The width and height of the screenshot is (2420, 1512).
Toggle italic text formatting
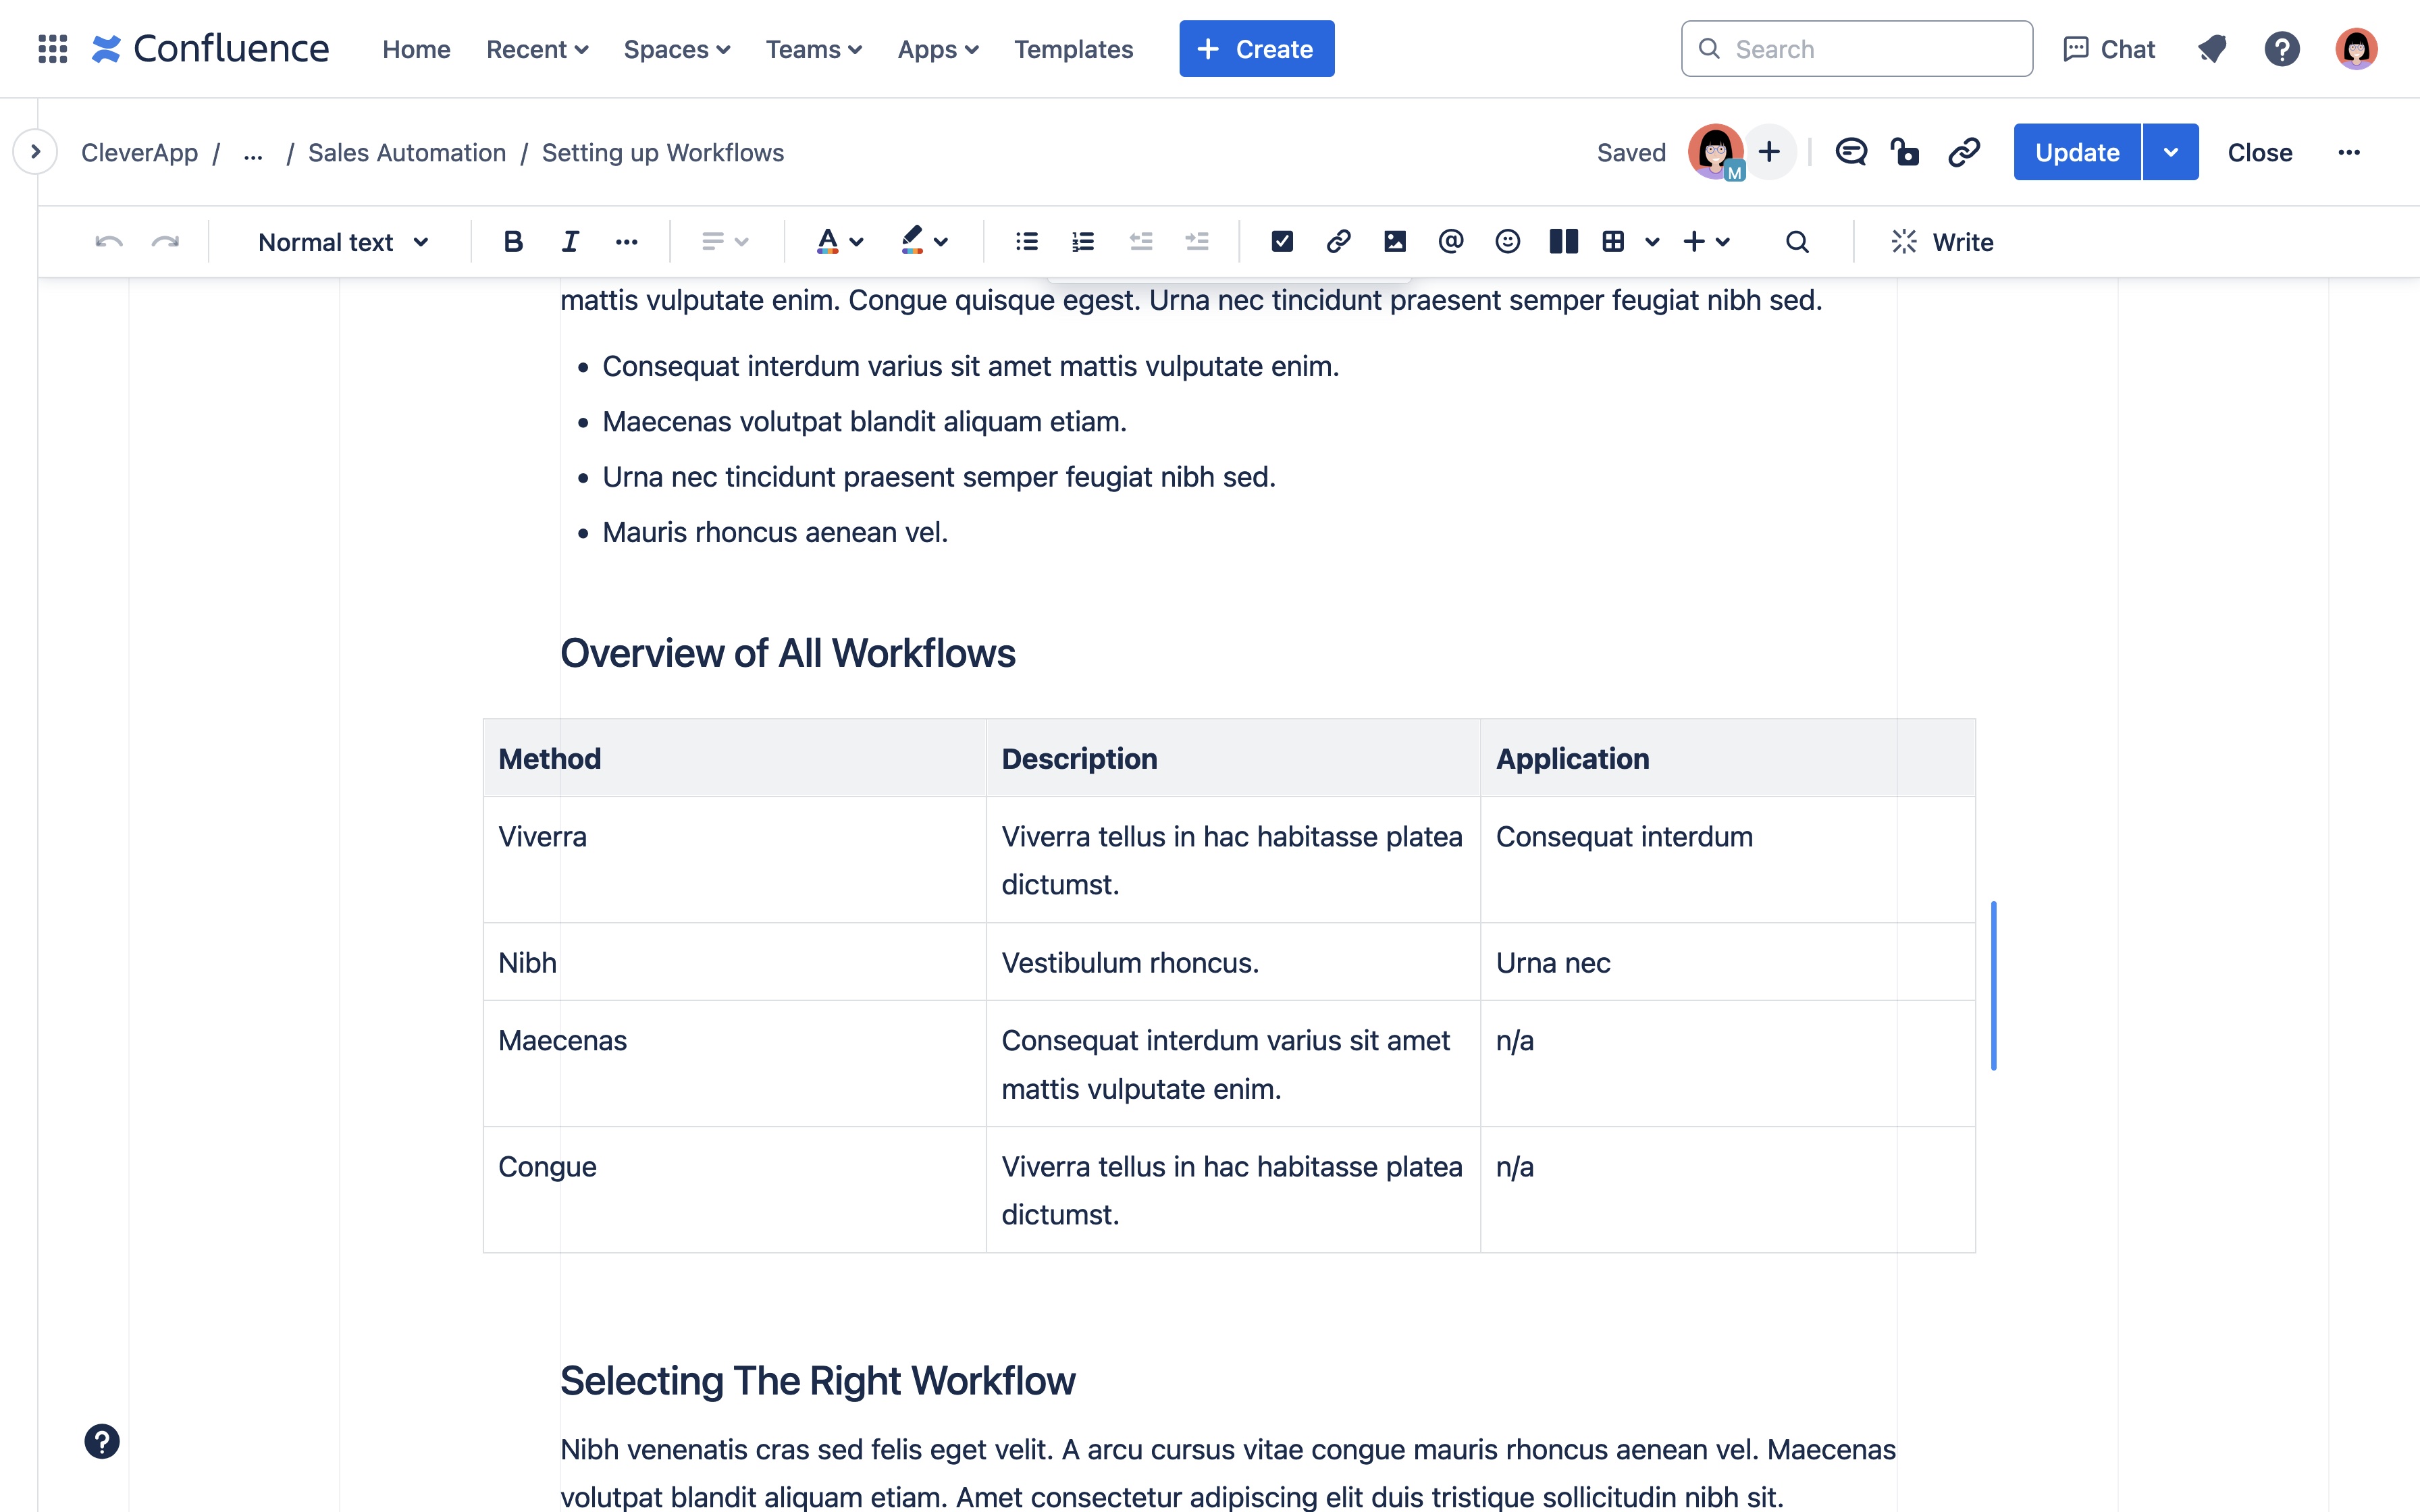(570, 241)
